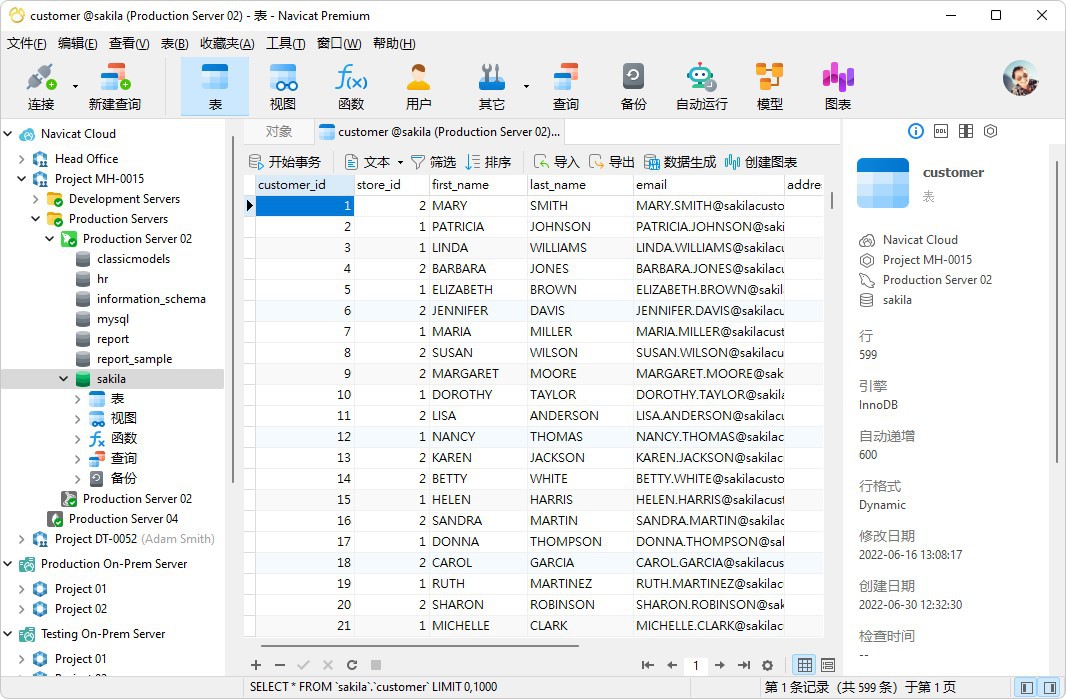1066x699 pixels.
Task: Select the Table (表) toolbar icon
Action: point(215,86)
